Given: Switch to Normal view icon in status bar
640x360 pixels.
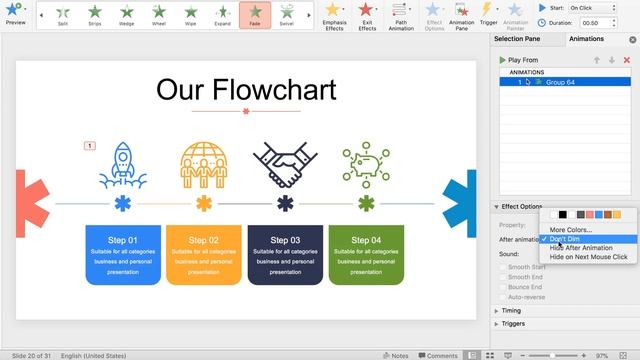Looking at the screenshot, I should click(472, 356).
